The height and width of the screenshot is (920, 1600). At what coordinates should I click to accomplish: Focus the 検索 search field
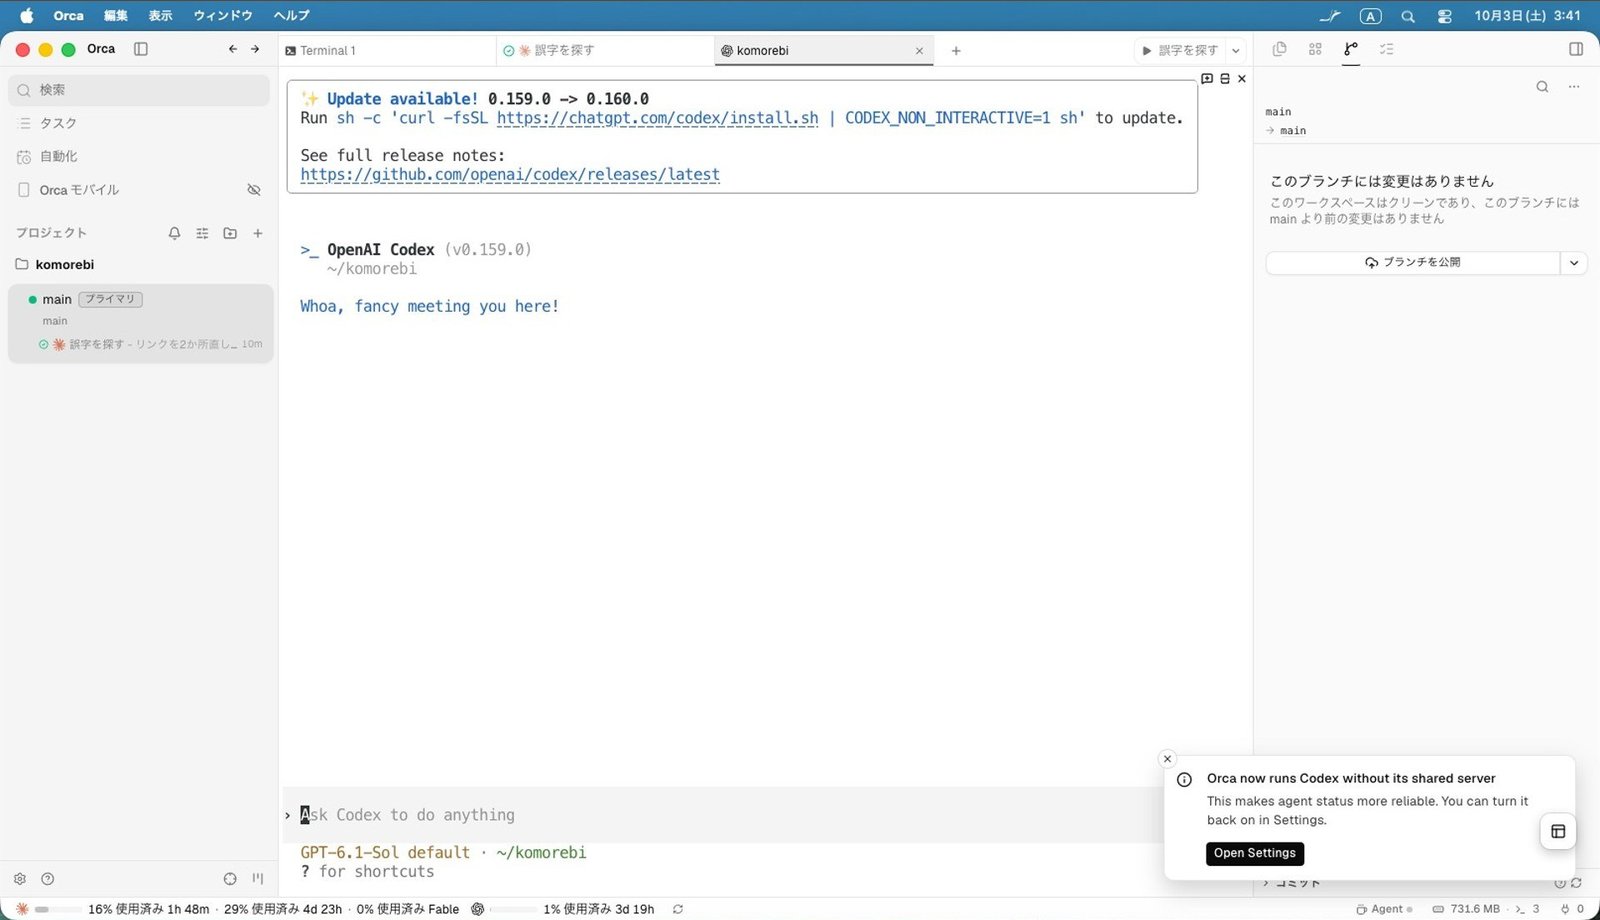click(x=139, y=90)
